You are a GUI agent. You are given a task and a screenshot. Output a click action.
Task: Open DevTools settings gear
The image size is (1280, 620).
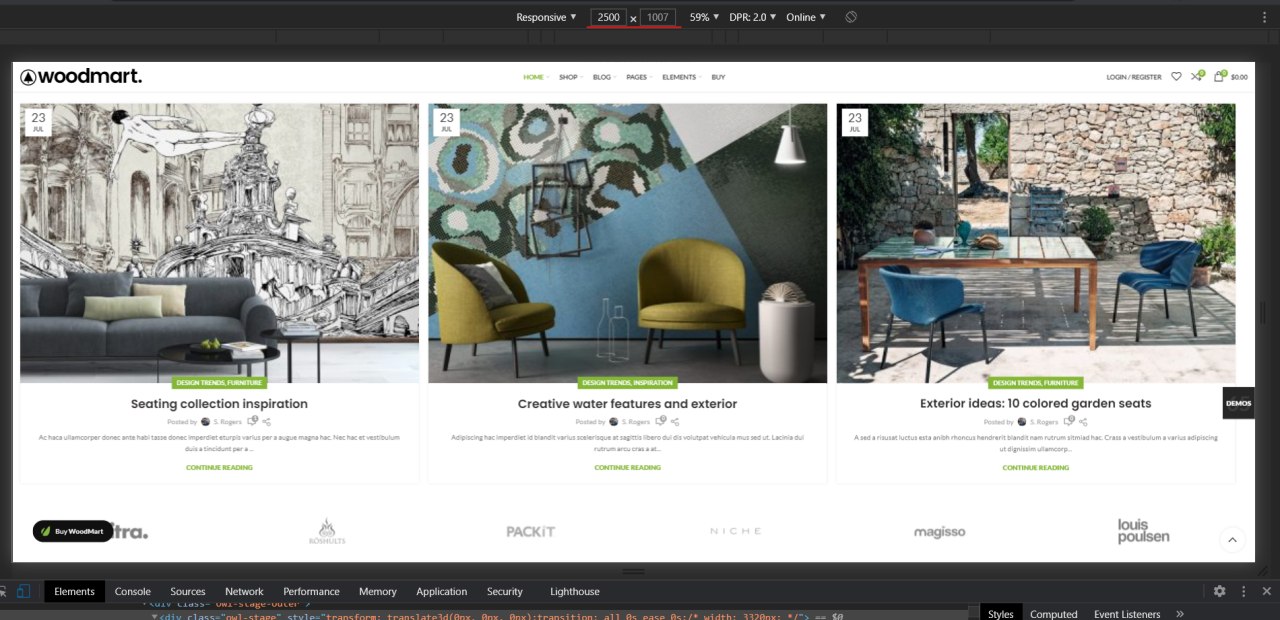pyautogui.click(x=1219, y=591)
